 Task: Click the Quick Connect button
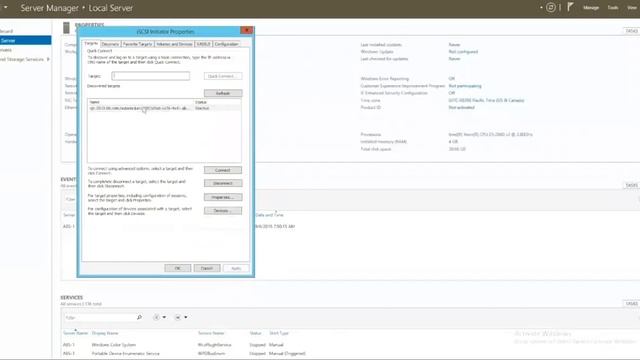(223, 76)
